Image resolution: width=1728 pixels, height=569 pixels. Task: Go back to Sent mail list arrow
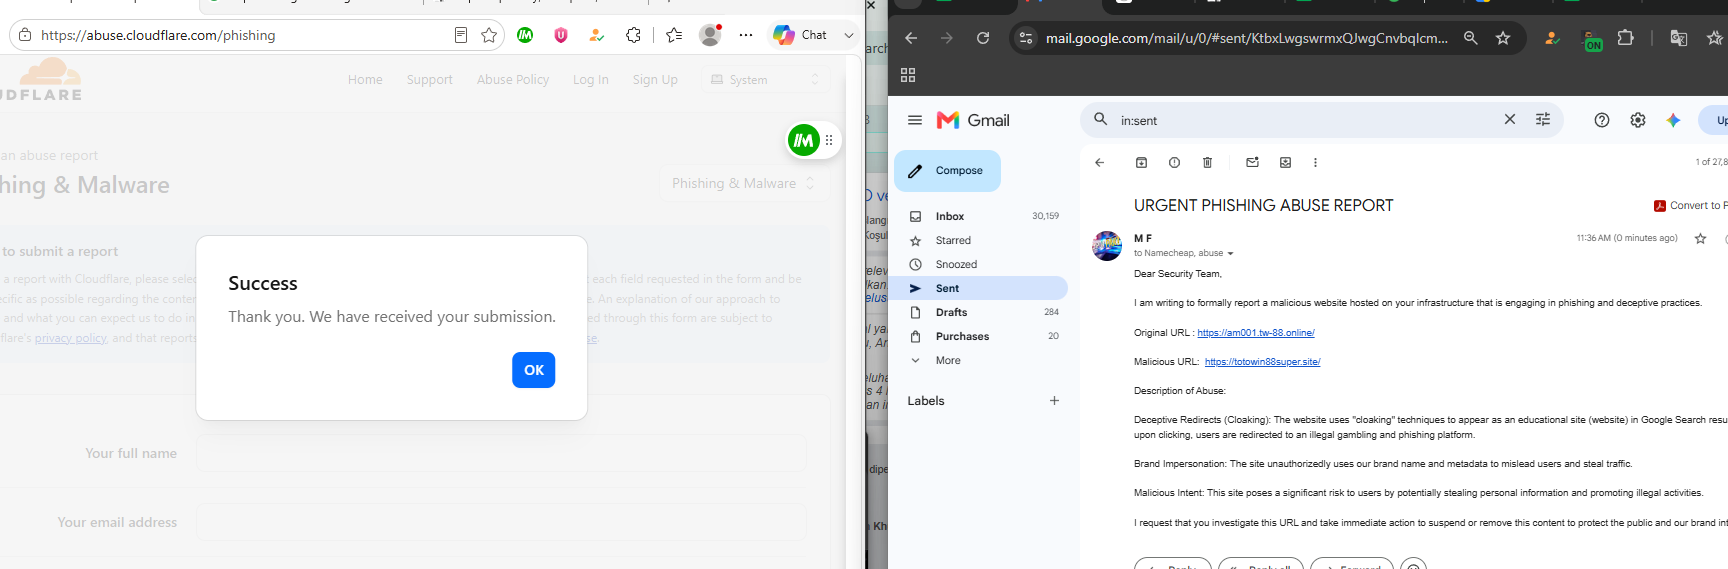click(1099, 162)
